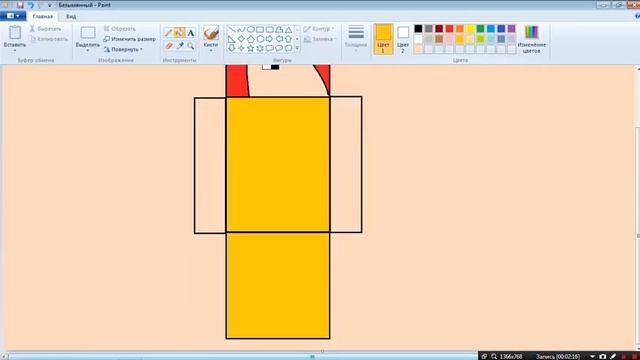The width and height of the screenshot is (640, 360).
Task: Undo with the quick access arrow
Action: [30, 5]
